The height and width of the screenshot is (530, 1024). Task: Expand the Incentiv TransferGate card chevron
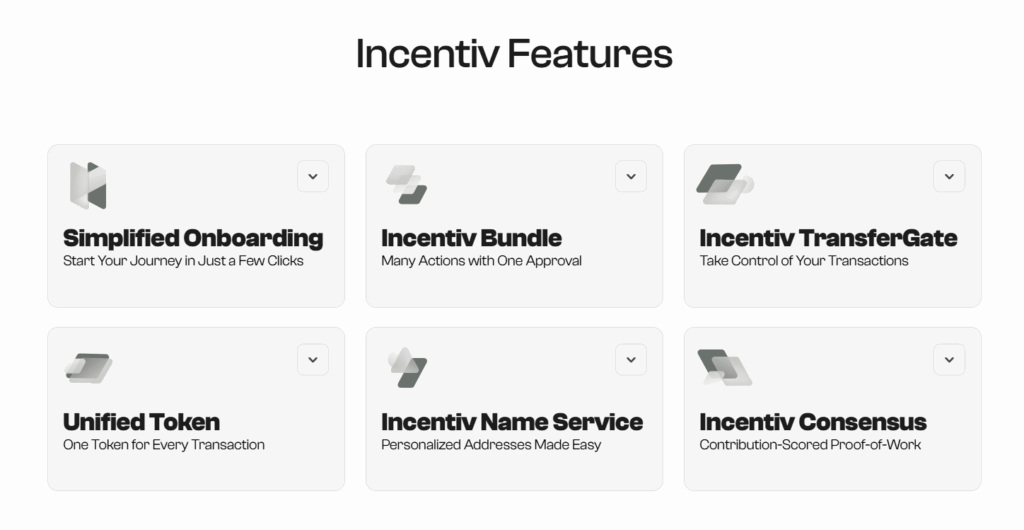pos(949,177)
